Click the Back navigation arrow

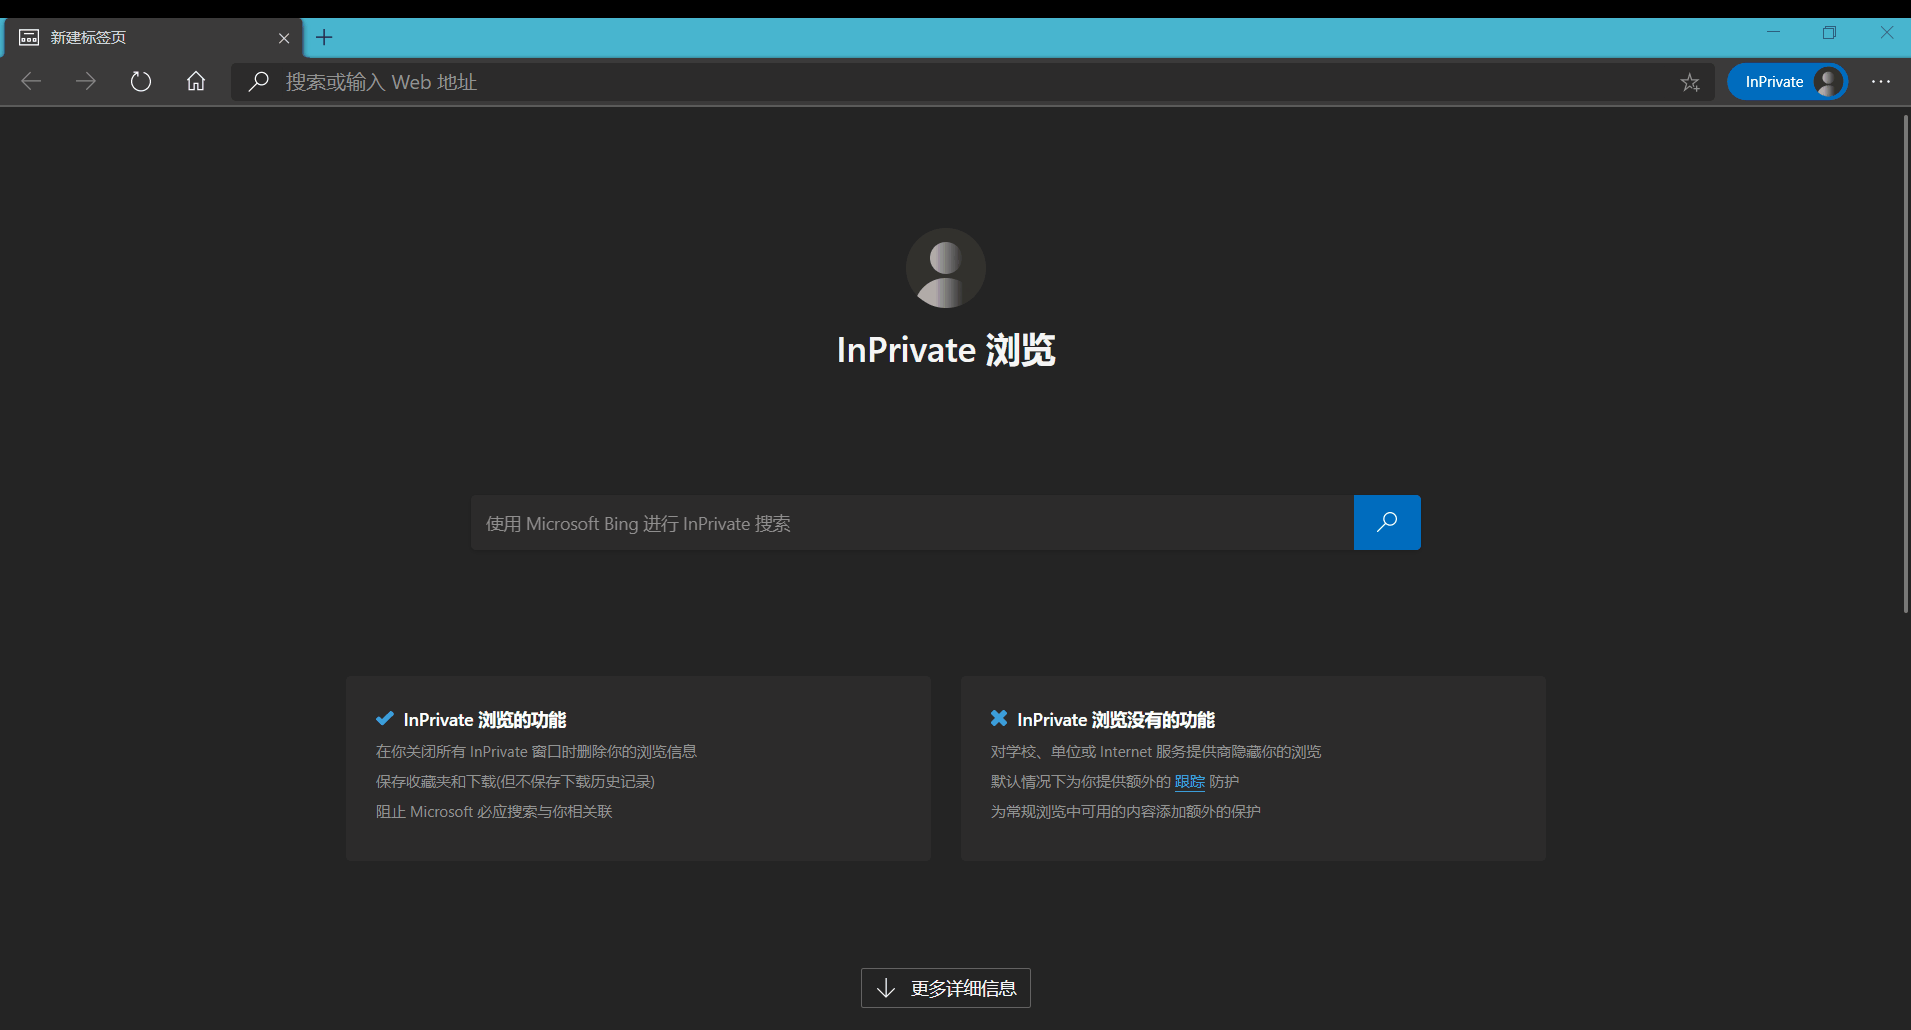31,82
